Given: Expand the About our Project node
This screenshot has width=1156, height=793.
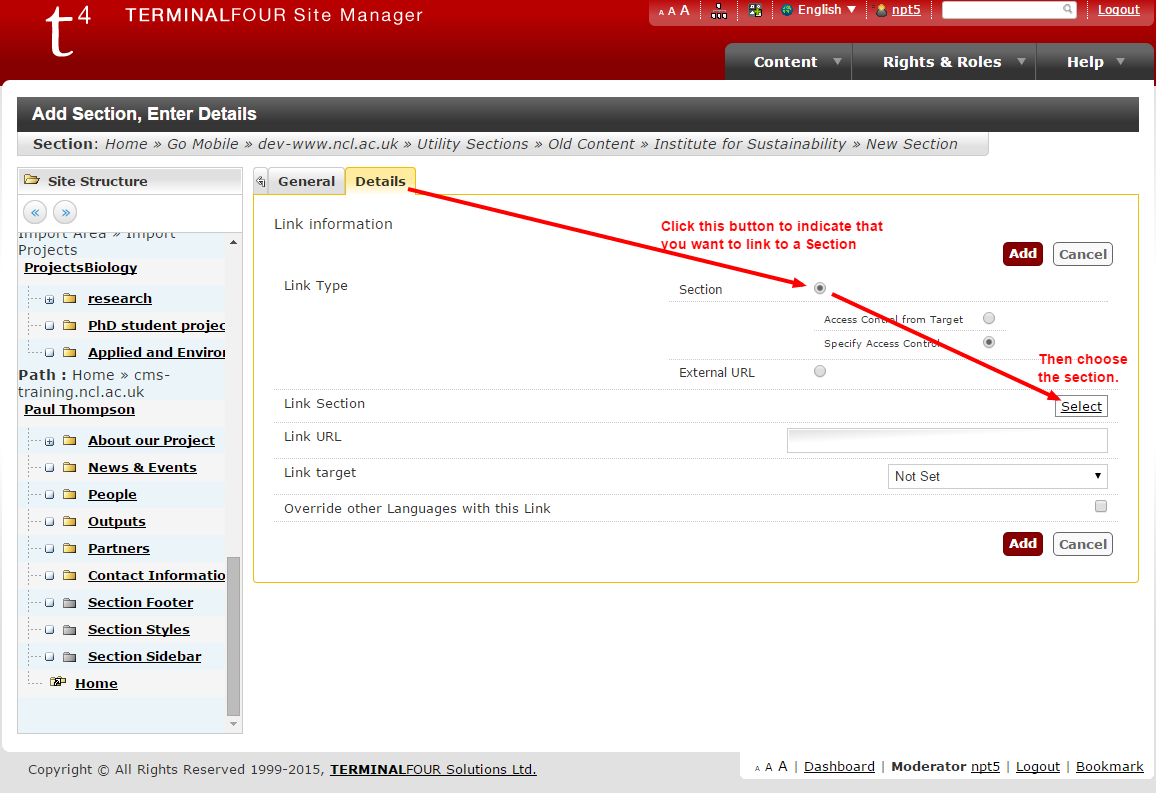Looking at the screenshot, I should point(49,441).
